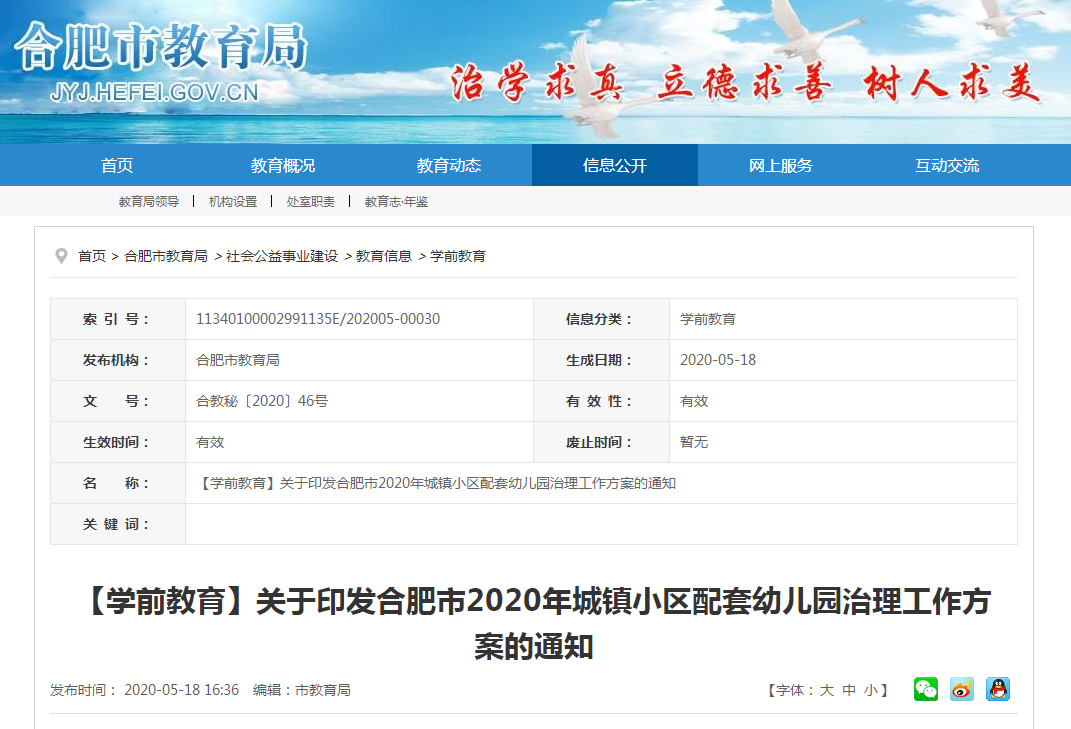Image resolution: width=1071 pixels, height=729 pixels.
Task: Open the 教育概况 menu
Action: pos(280,165)
